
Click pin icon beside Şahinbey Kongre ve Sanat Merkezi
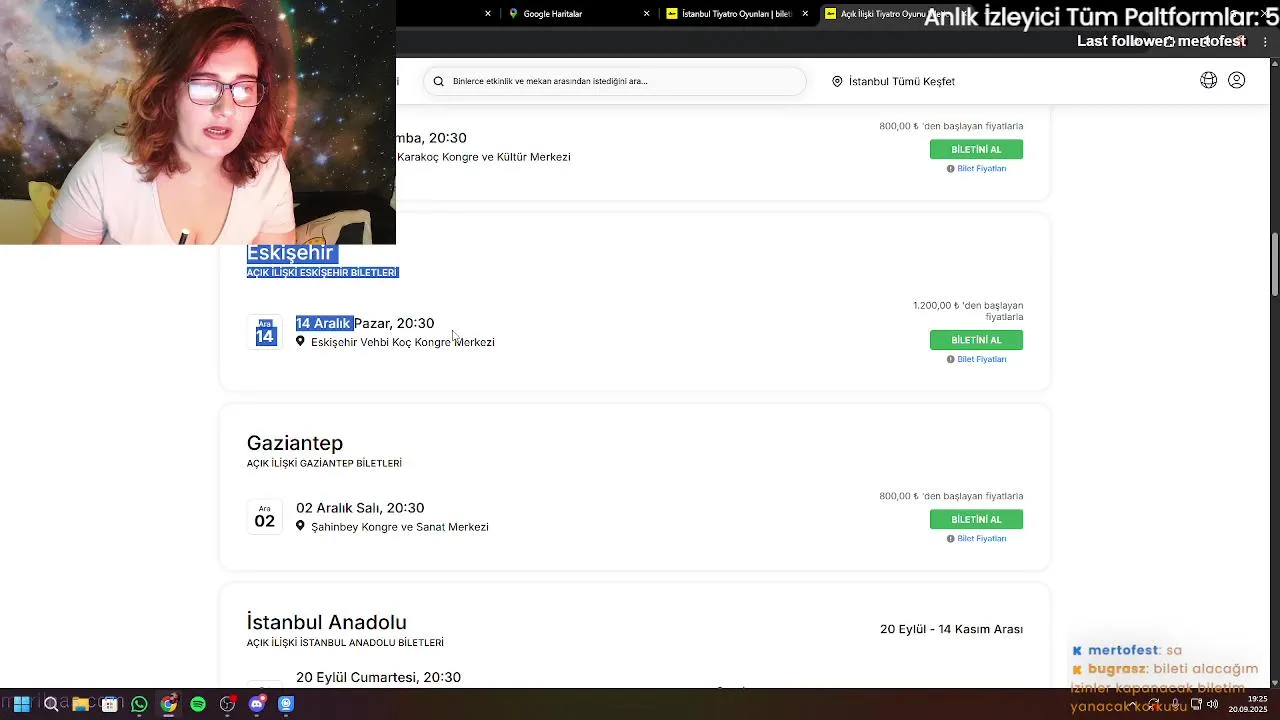[x=300, y=526]
